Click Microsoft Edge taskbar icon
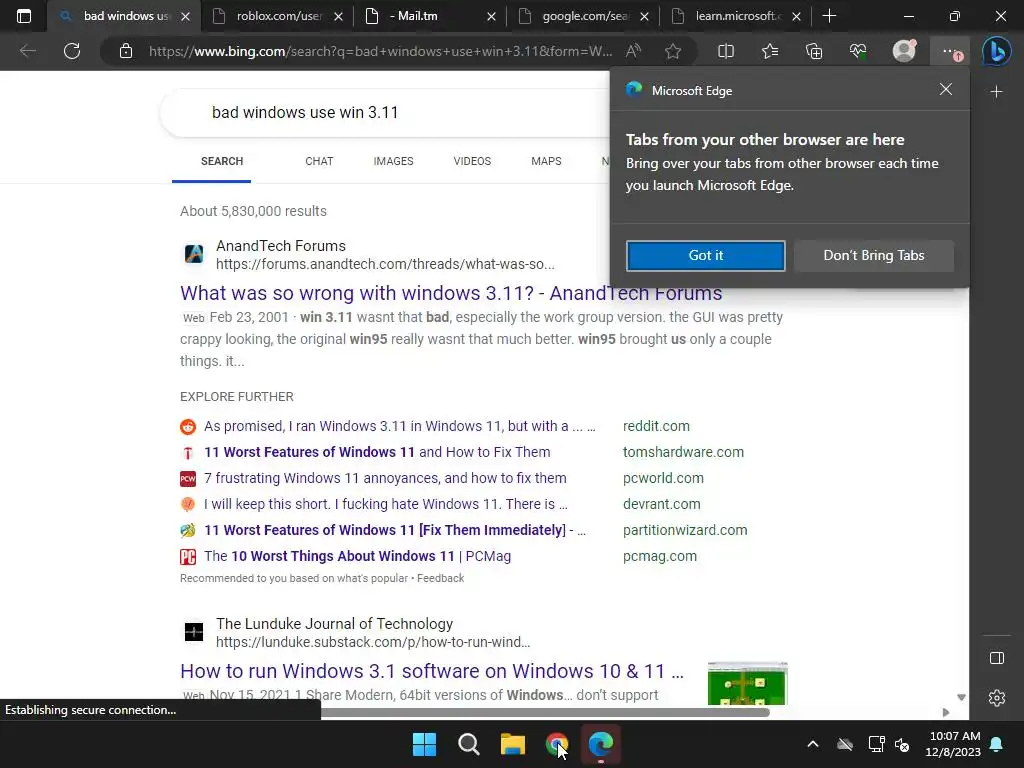Viewport: 1024px width, 768px height. tap(601, 744)
